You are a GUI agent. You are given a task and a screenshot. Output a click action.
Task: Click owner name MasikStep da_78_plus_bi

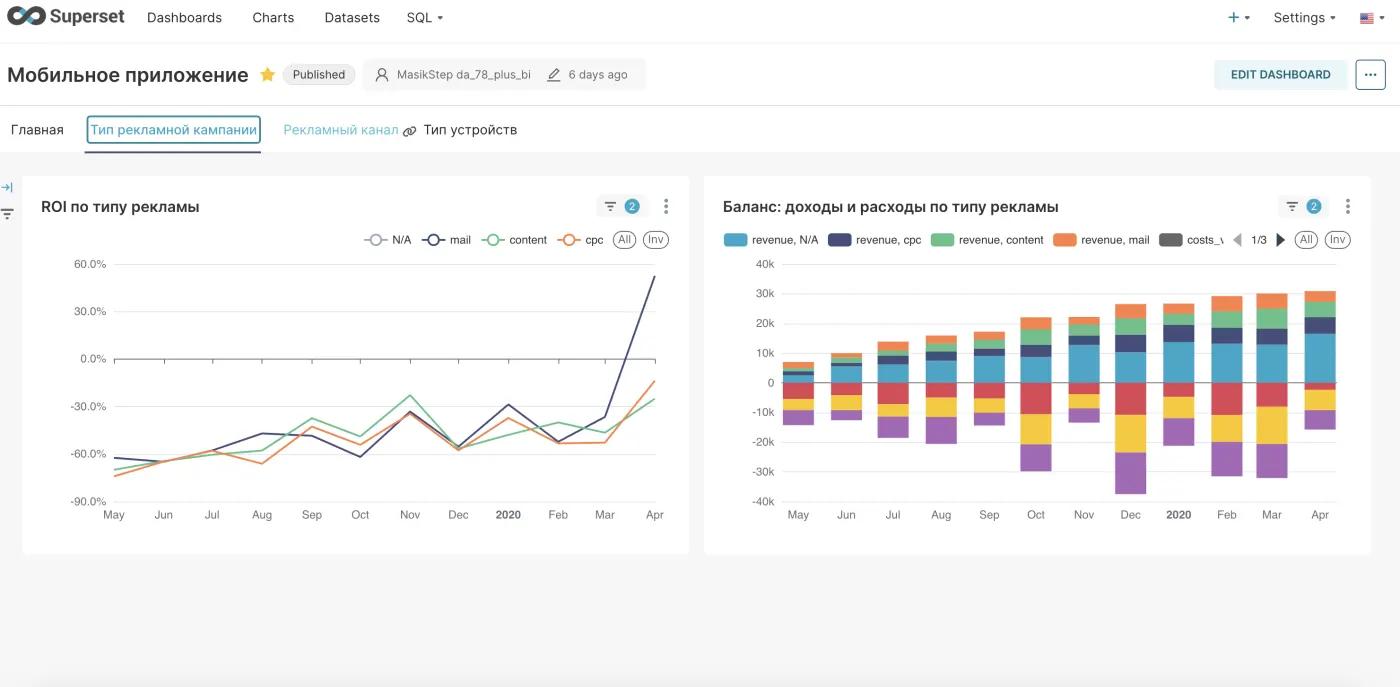pyautogui.click(x=464, y=75)
